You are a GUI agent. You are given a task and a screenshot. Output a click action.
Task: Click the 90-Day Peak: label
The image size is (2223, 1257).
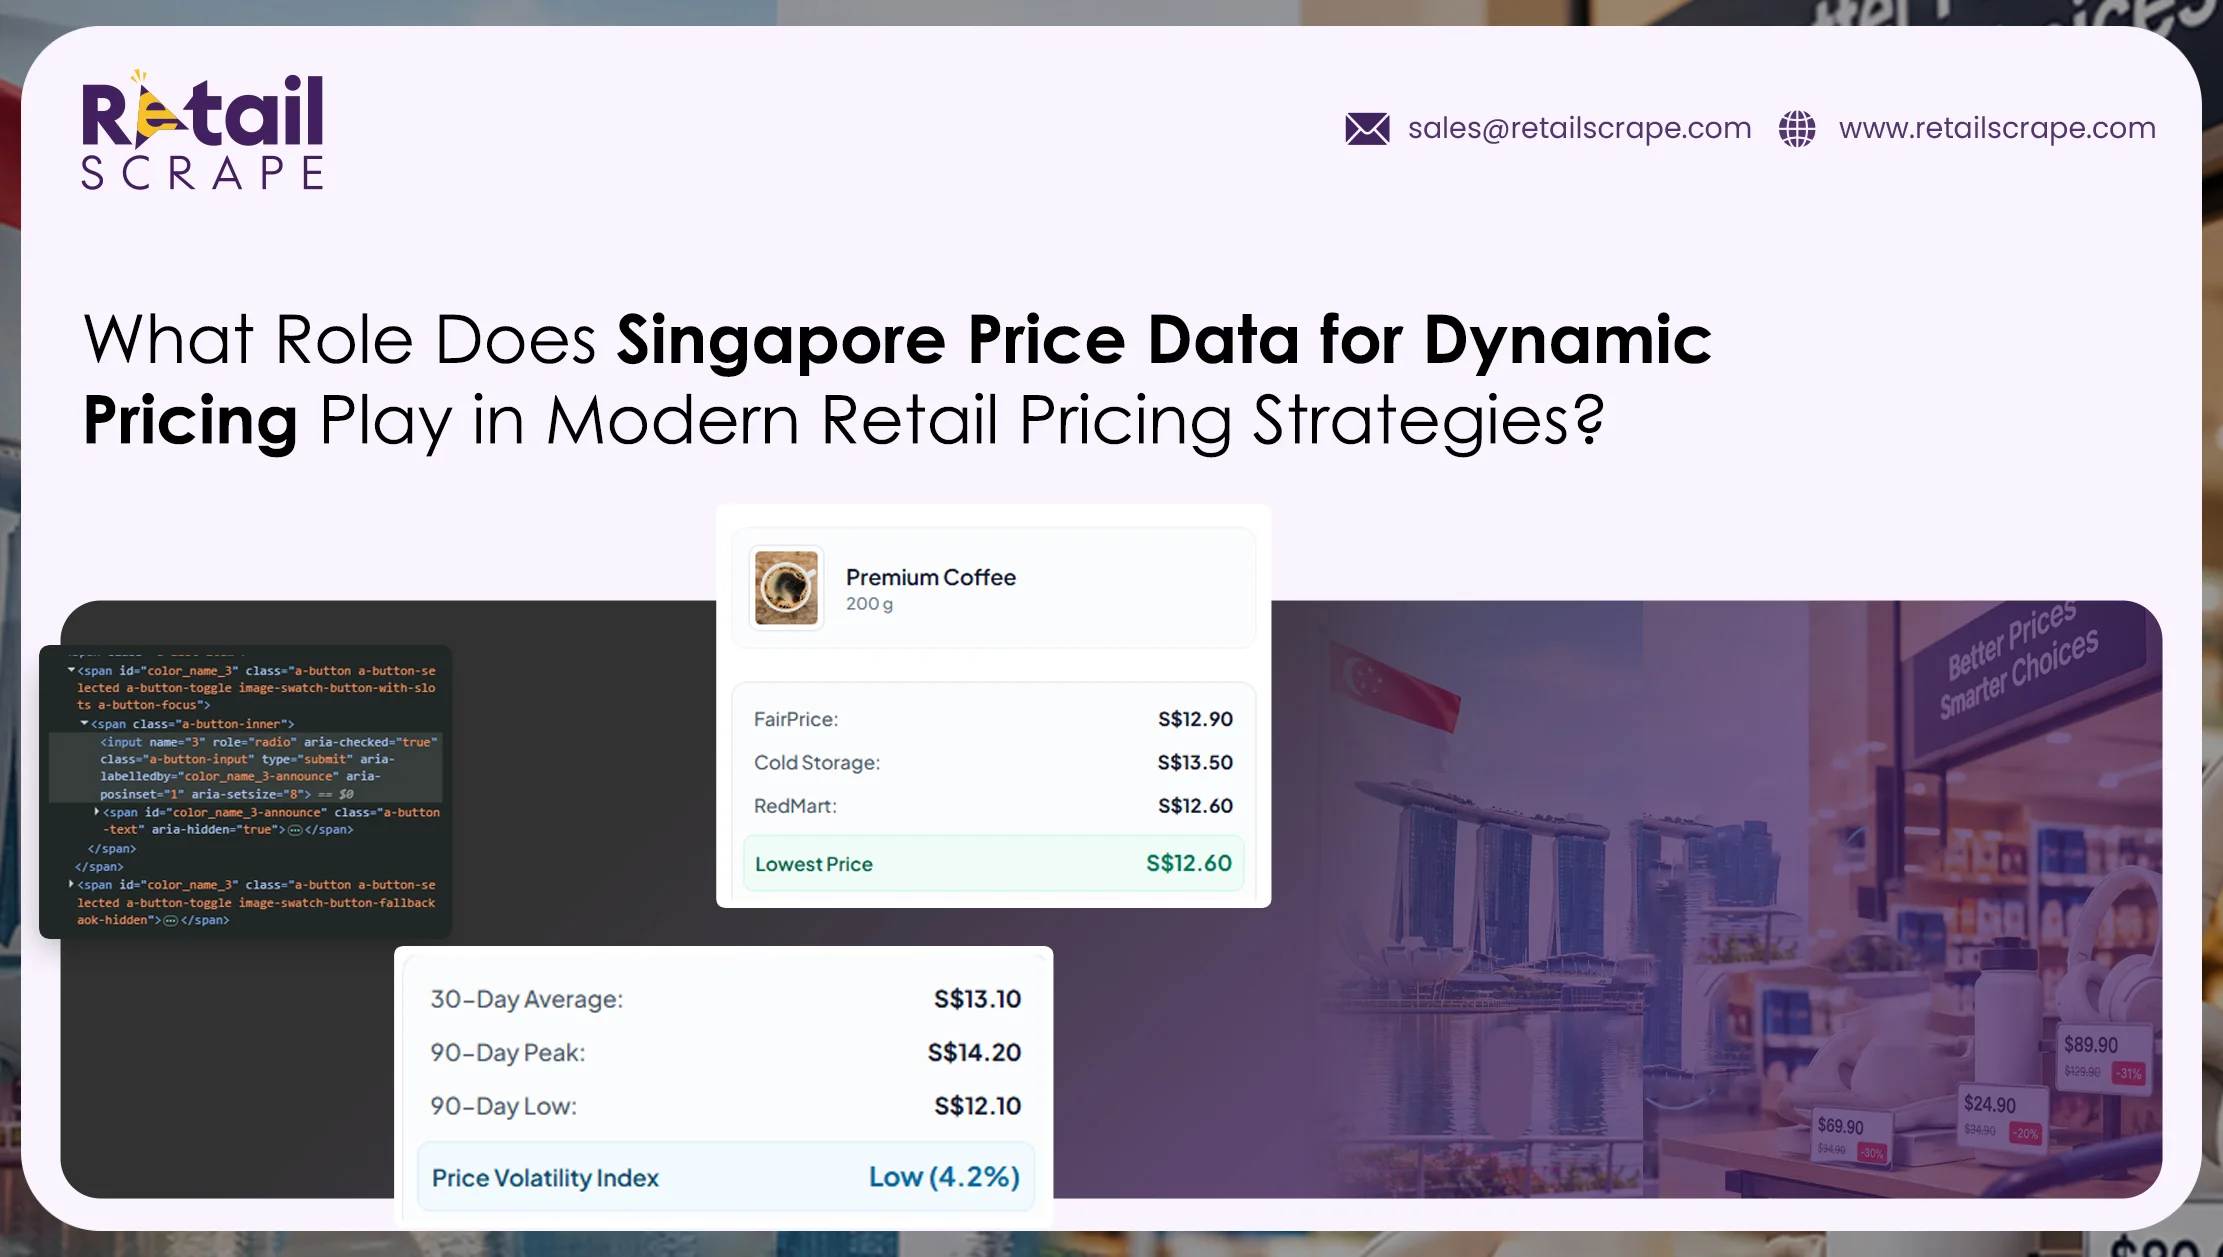pyautogui.click(x=508, y=1053)
